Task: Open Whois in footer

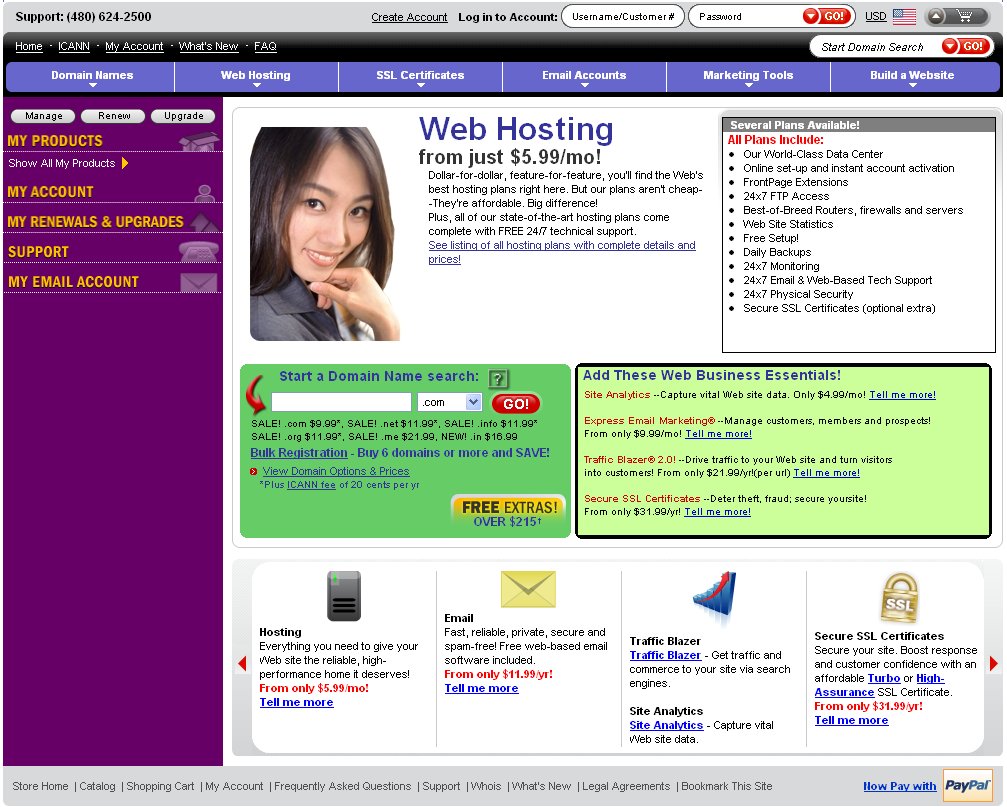Action: [x=486, y=786]
